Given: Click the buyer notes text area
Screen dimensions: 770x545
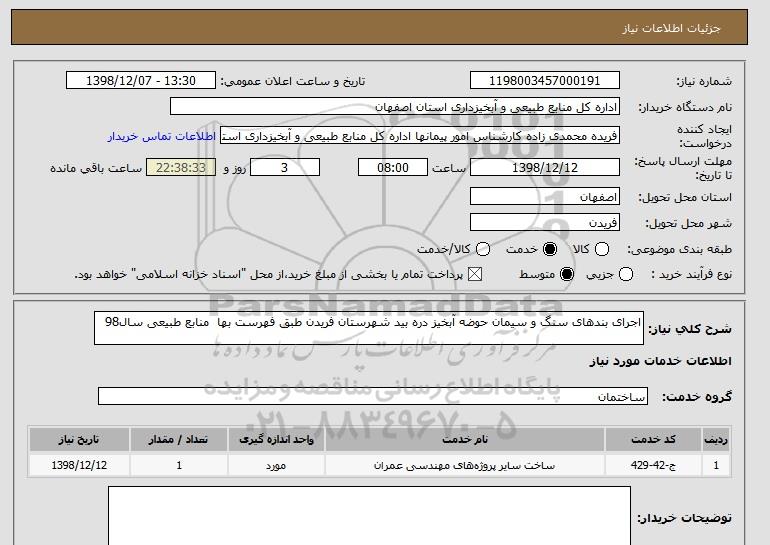Looking at the screenshot, I should pos(369,516).
